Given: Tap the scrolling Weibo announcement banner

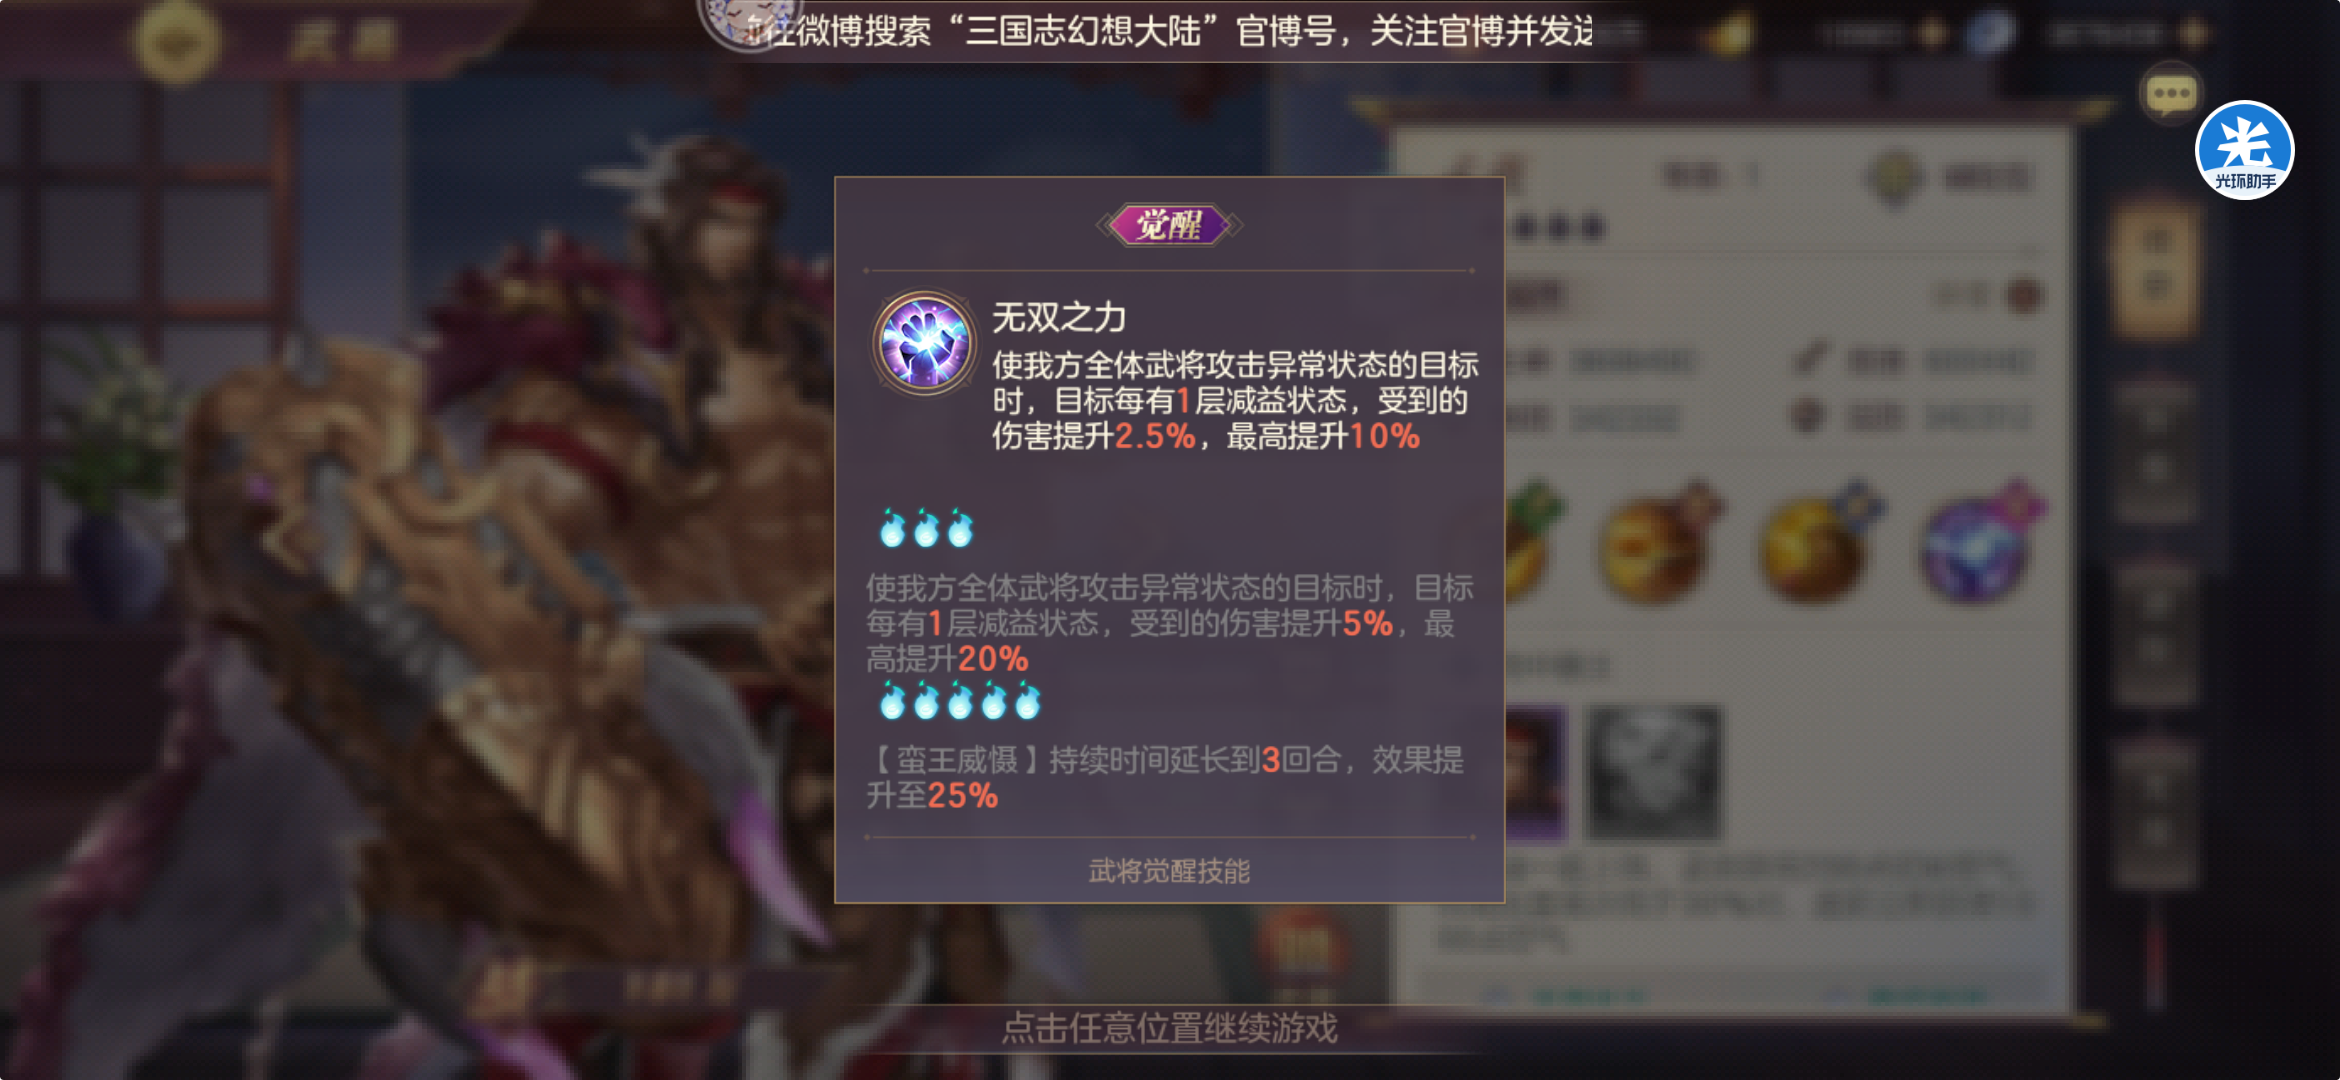Looking at the screenshot, I should [1170, 31].
